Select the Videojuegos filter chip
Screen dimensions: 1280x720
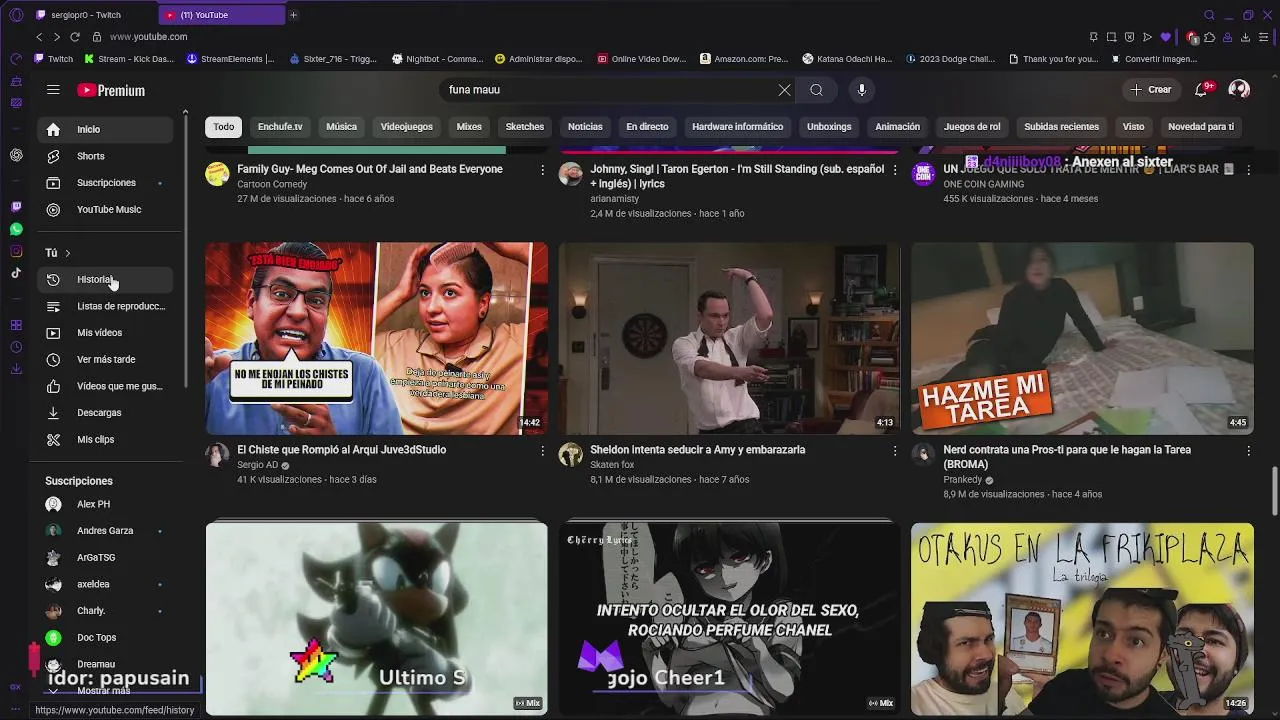(406, 127)
